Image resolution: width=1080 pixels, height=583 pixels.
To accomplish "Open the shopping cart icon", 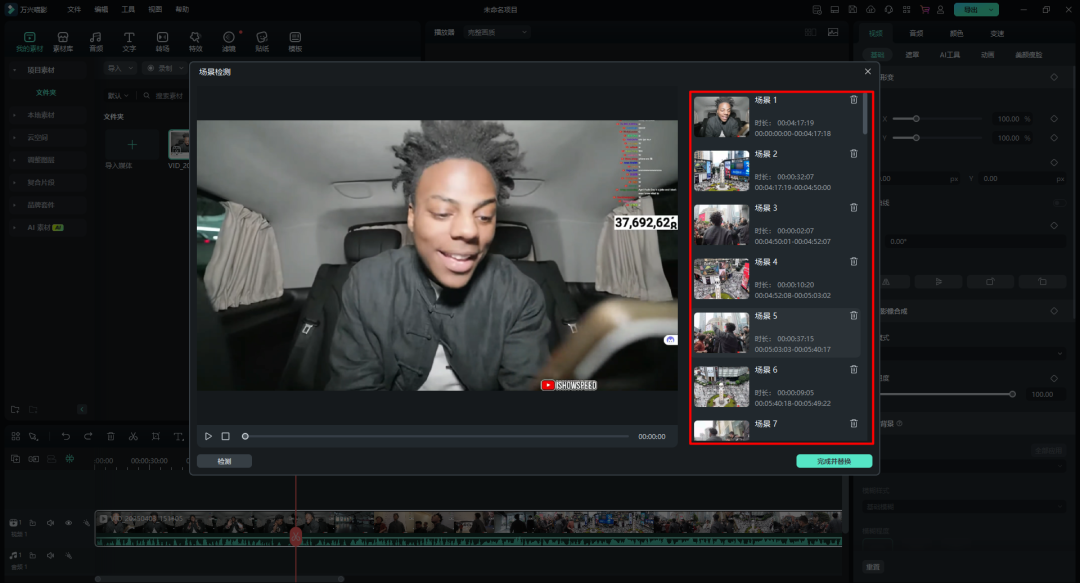I will coord(924,10).
